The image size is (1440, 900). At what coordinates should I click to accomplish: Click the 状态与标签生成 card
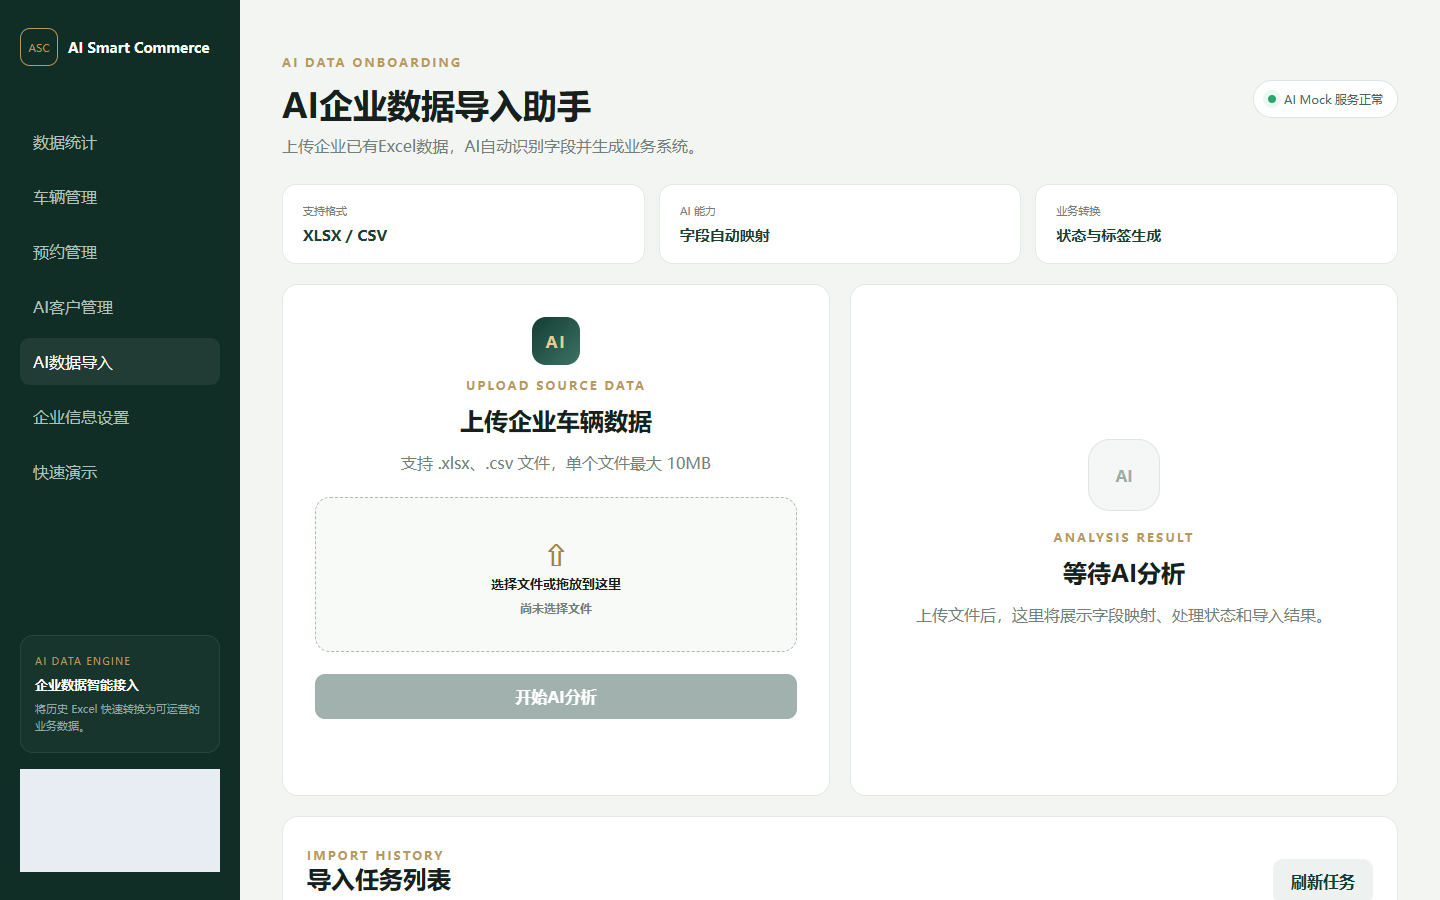(1216, 224)
